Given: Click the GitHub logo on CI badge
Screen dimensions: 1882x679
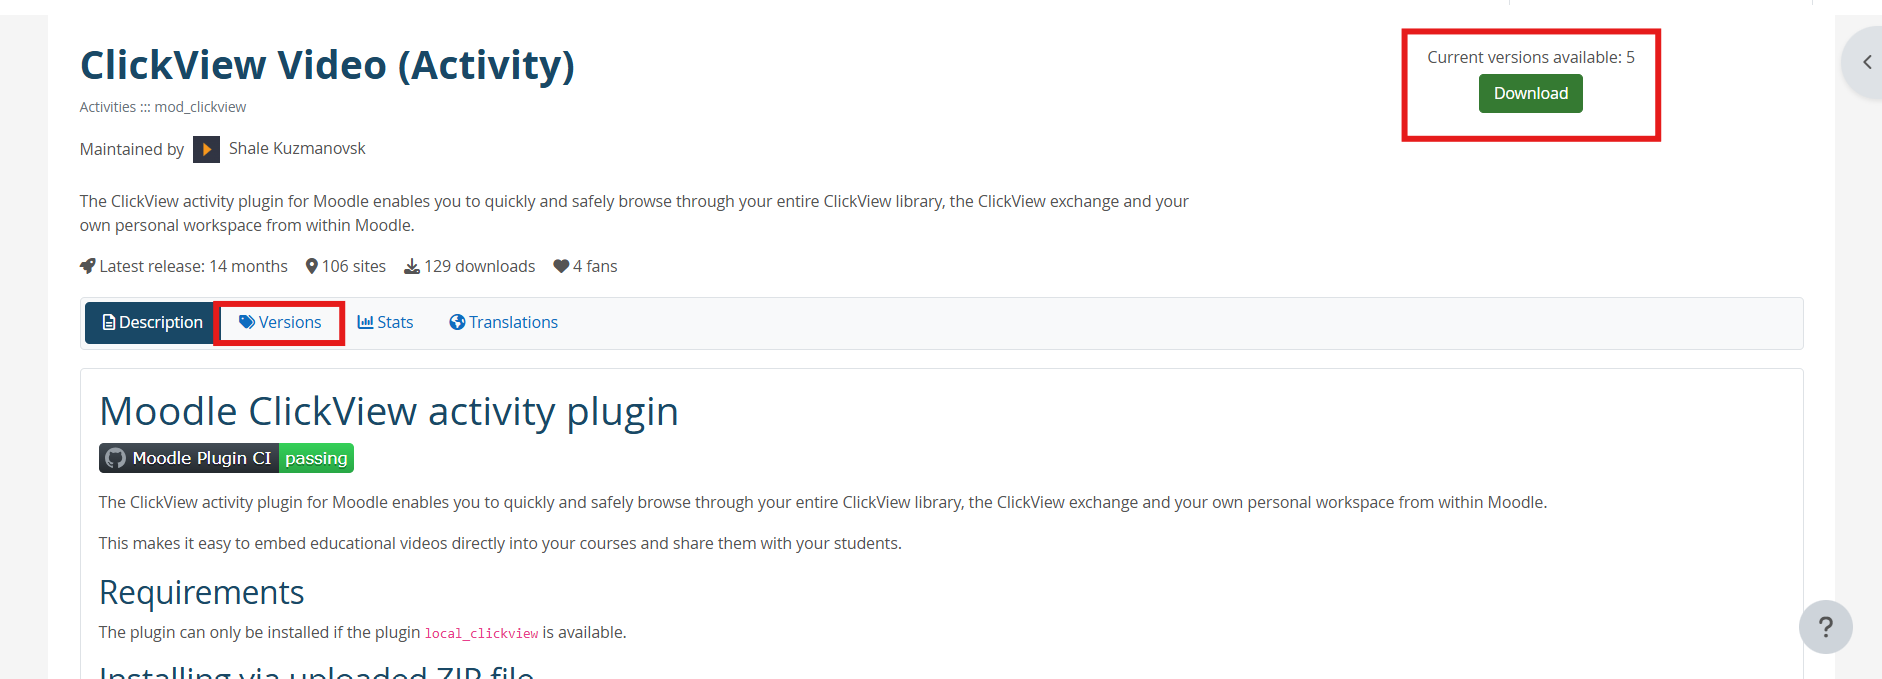Looking at the screenshot, I should [x=116, y=458].
